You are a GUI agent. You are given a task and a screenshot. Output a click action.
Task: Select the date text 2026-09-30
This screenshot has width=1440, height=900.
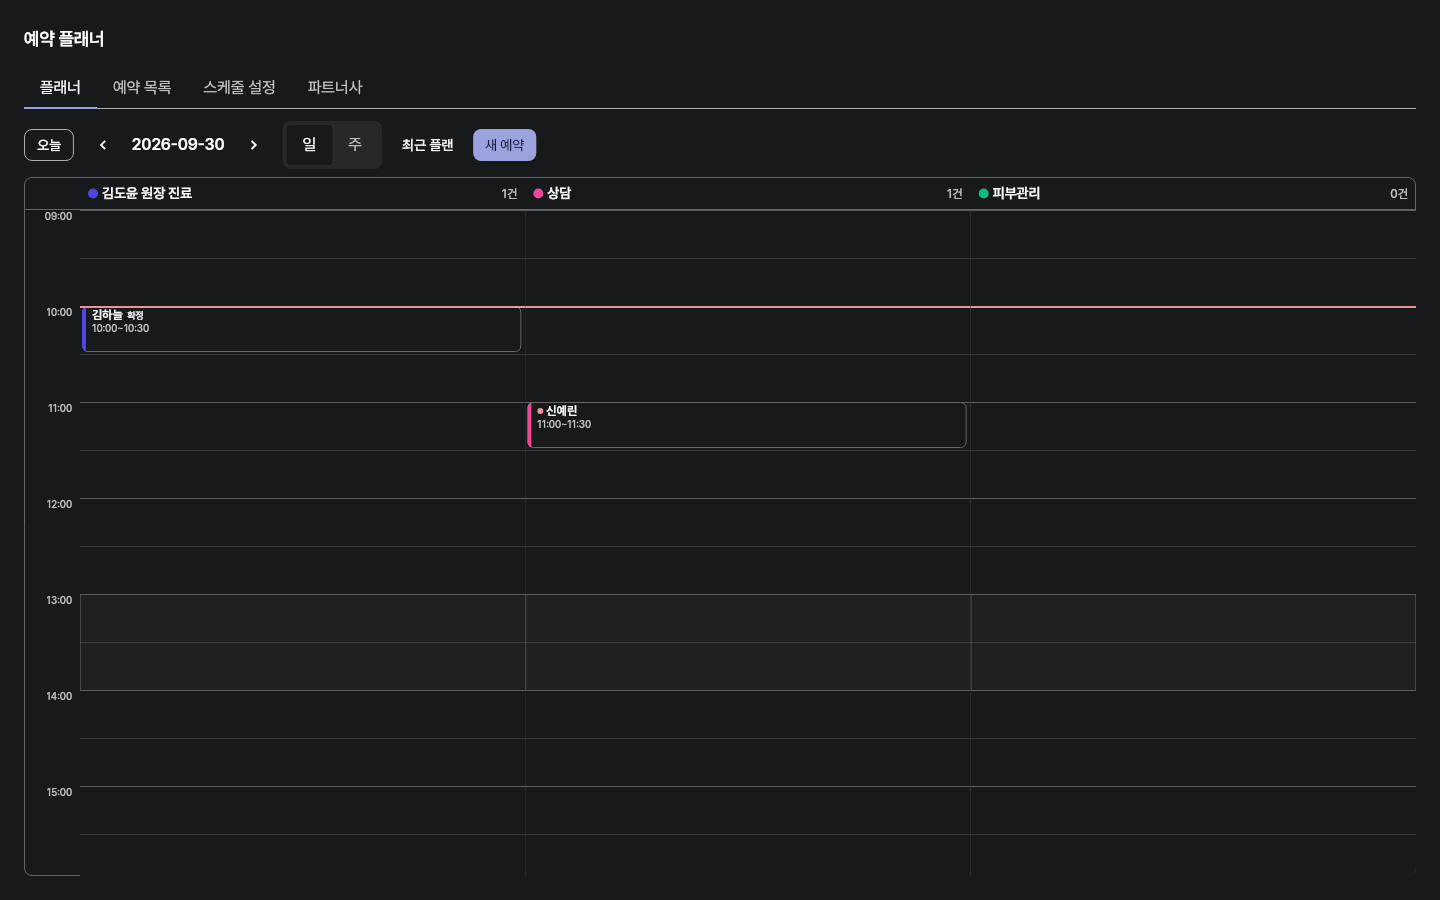pos(178,145)
